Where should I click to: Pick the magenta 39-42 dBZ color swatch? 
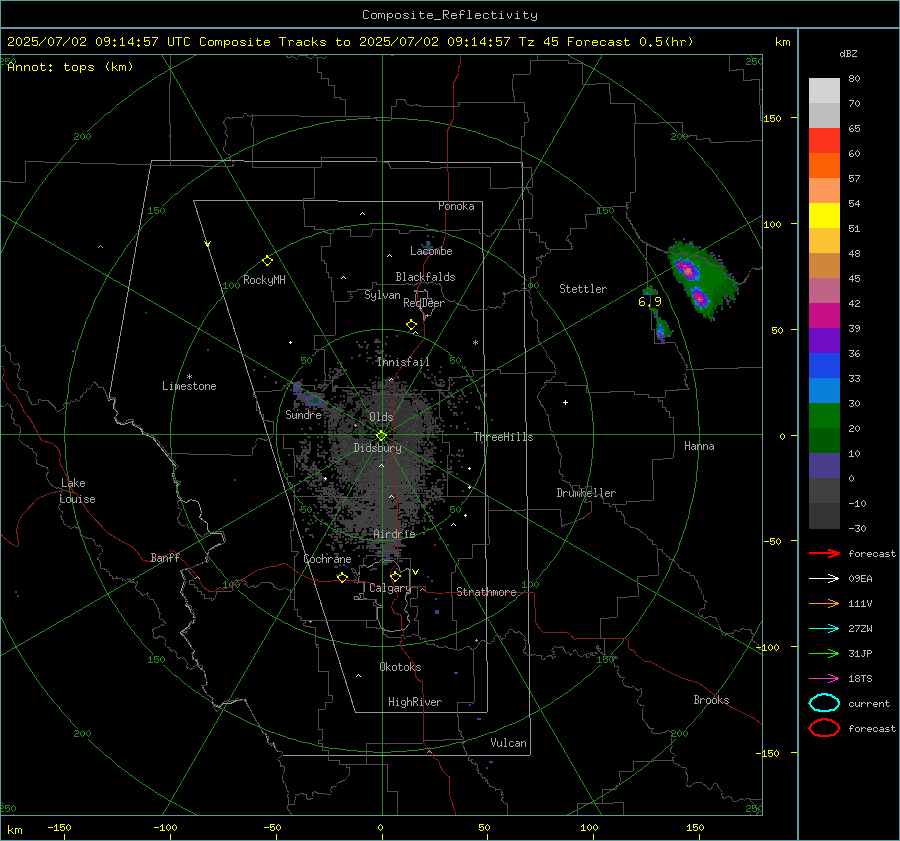click(x=824, y=315)
